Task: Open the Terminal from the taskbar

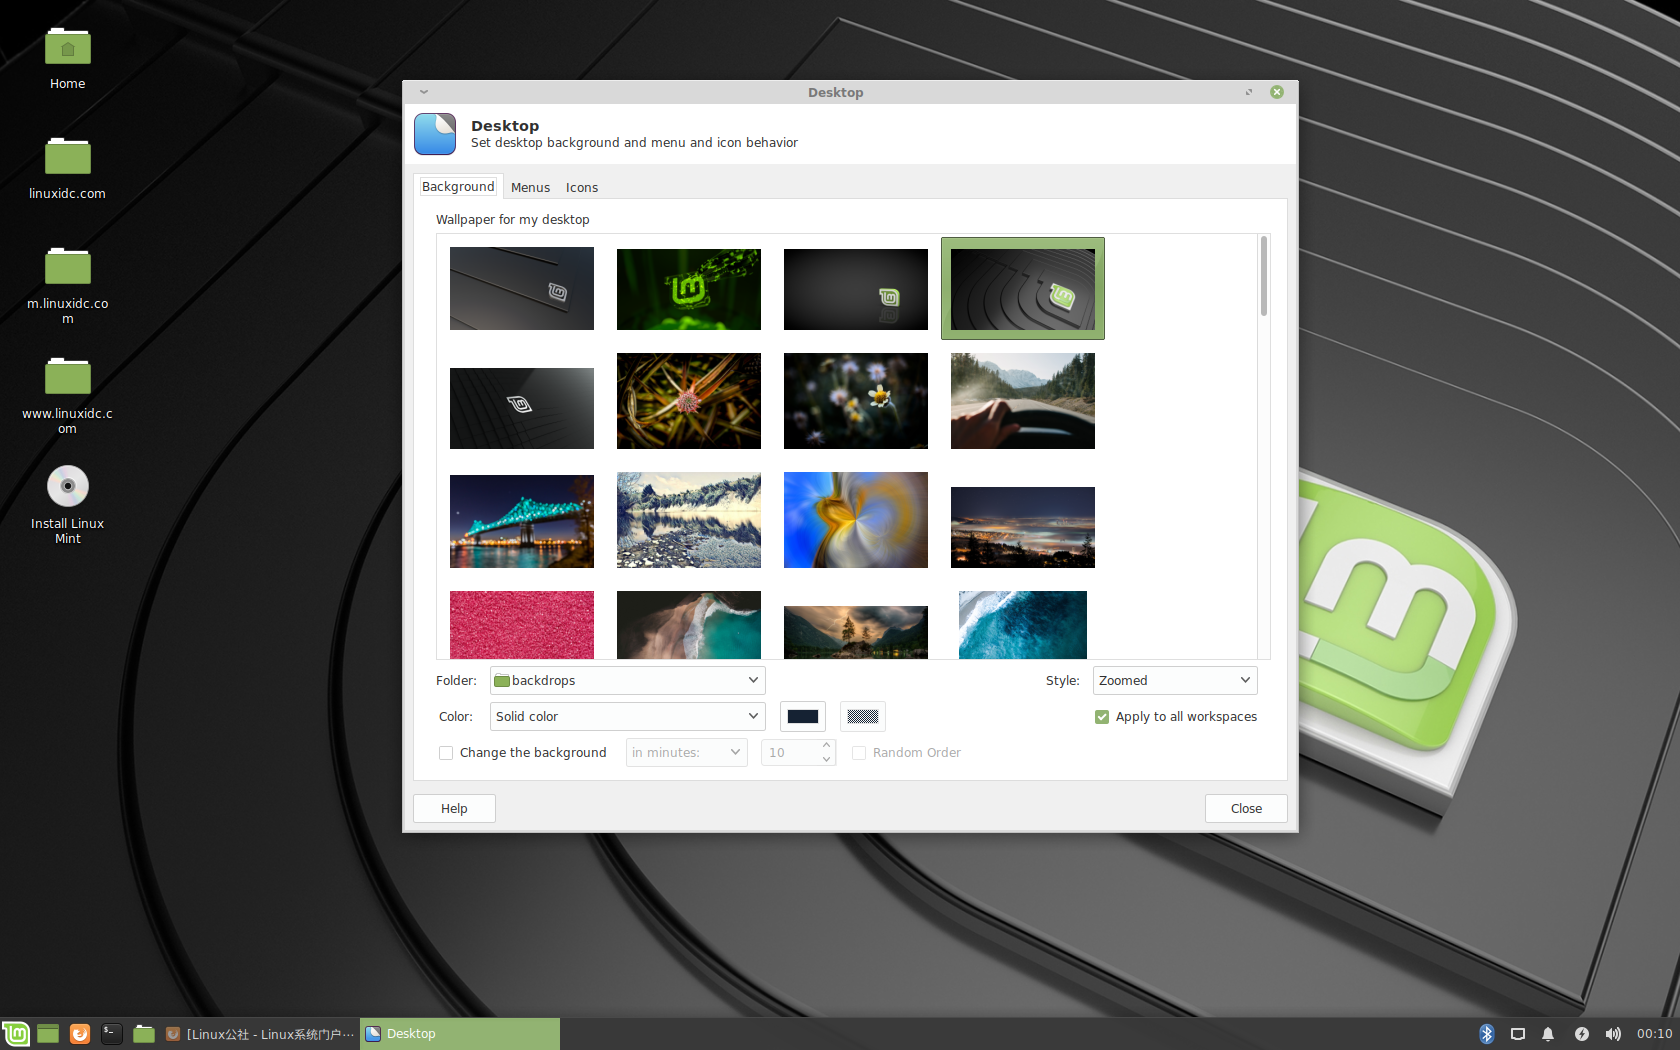Action: point(112,1034)
